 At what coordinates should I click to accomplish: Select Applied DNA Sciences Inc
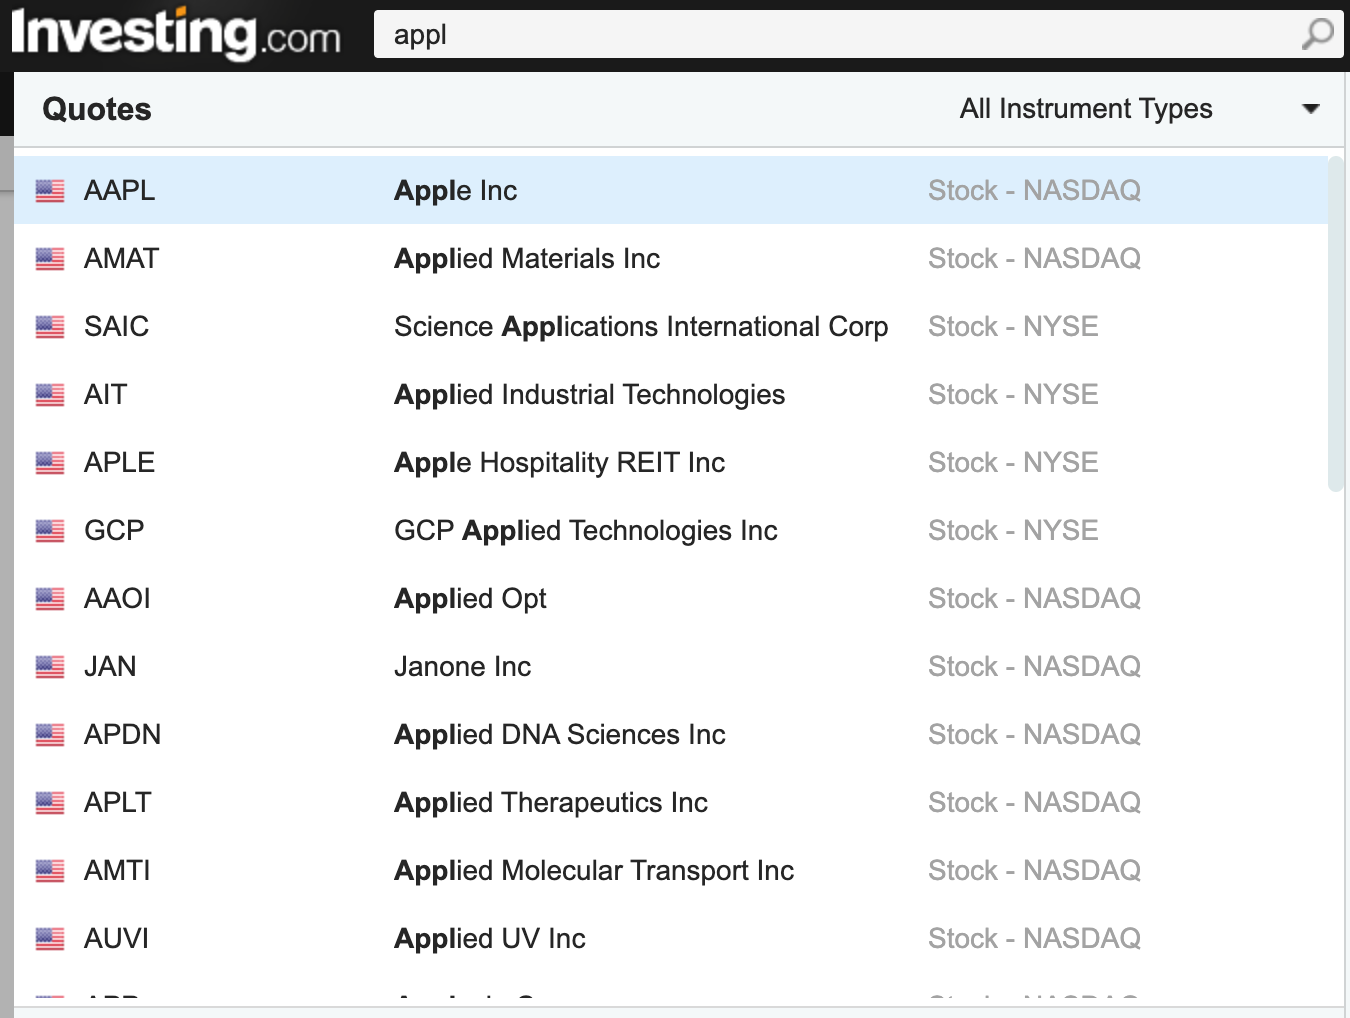(671, 734)
